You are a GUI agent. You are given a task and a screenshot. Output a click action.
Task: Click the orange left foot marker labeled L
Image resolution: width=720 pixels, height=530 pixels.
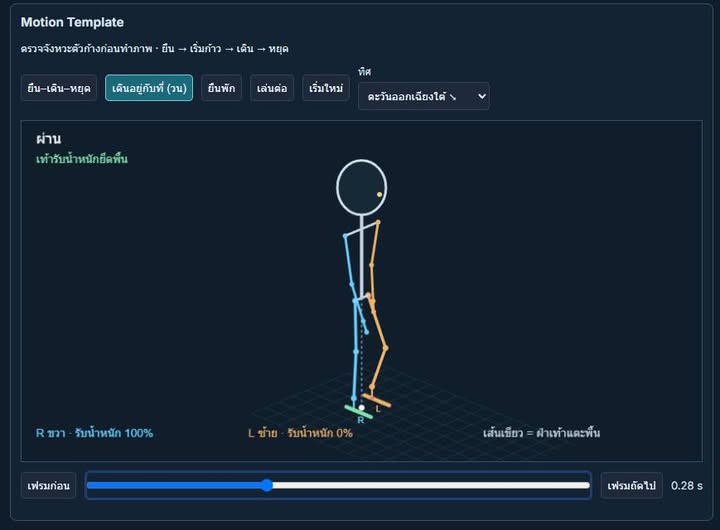click(x=377, y=400)
